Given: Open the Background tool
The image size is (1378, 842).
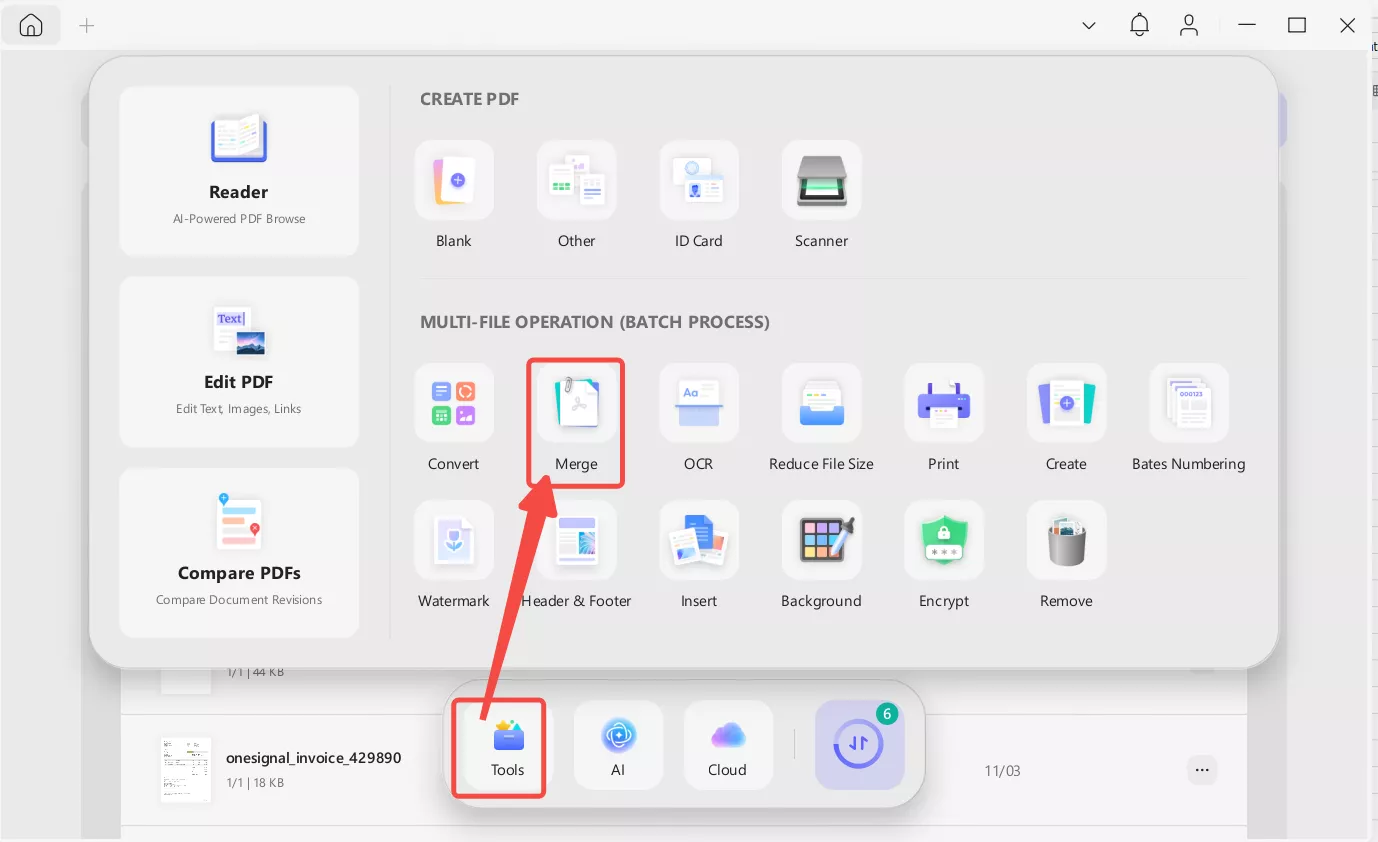Looking at the screenshot, I should click(821, 541).
